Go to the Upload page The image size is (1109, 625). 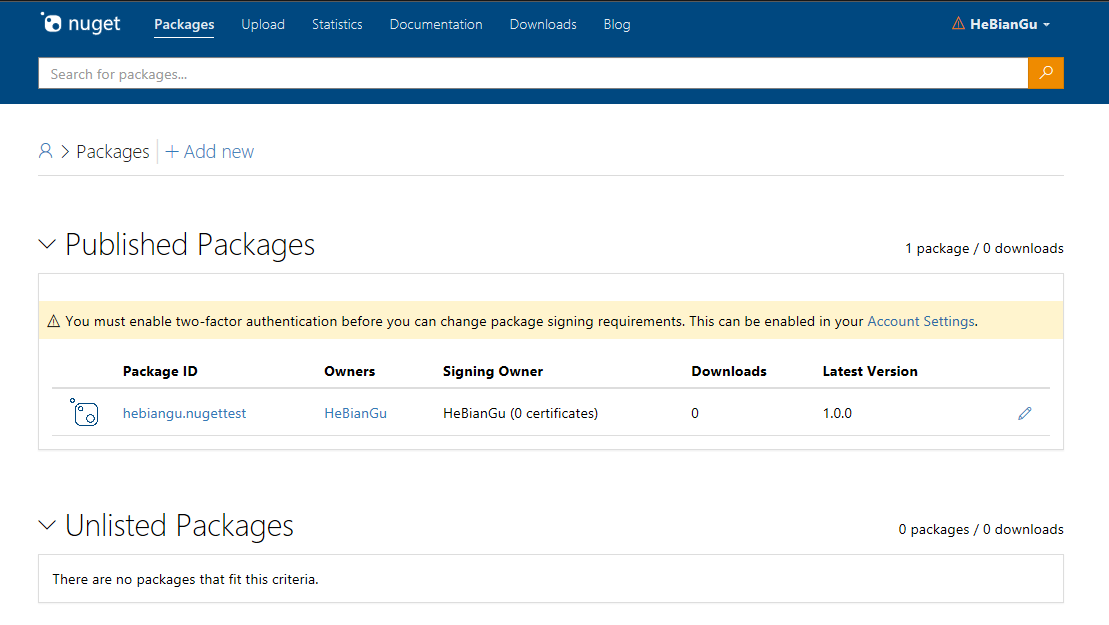click(x=263, y=24)
